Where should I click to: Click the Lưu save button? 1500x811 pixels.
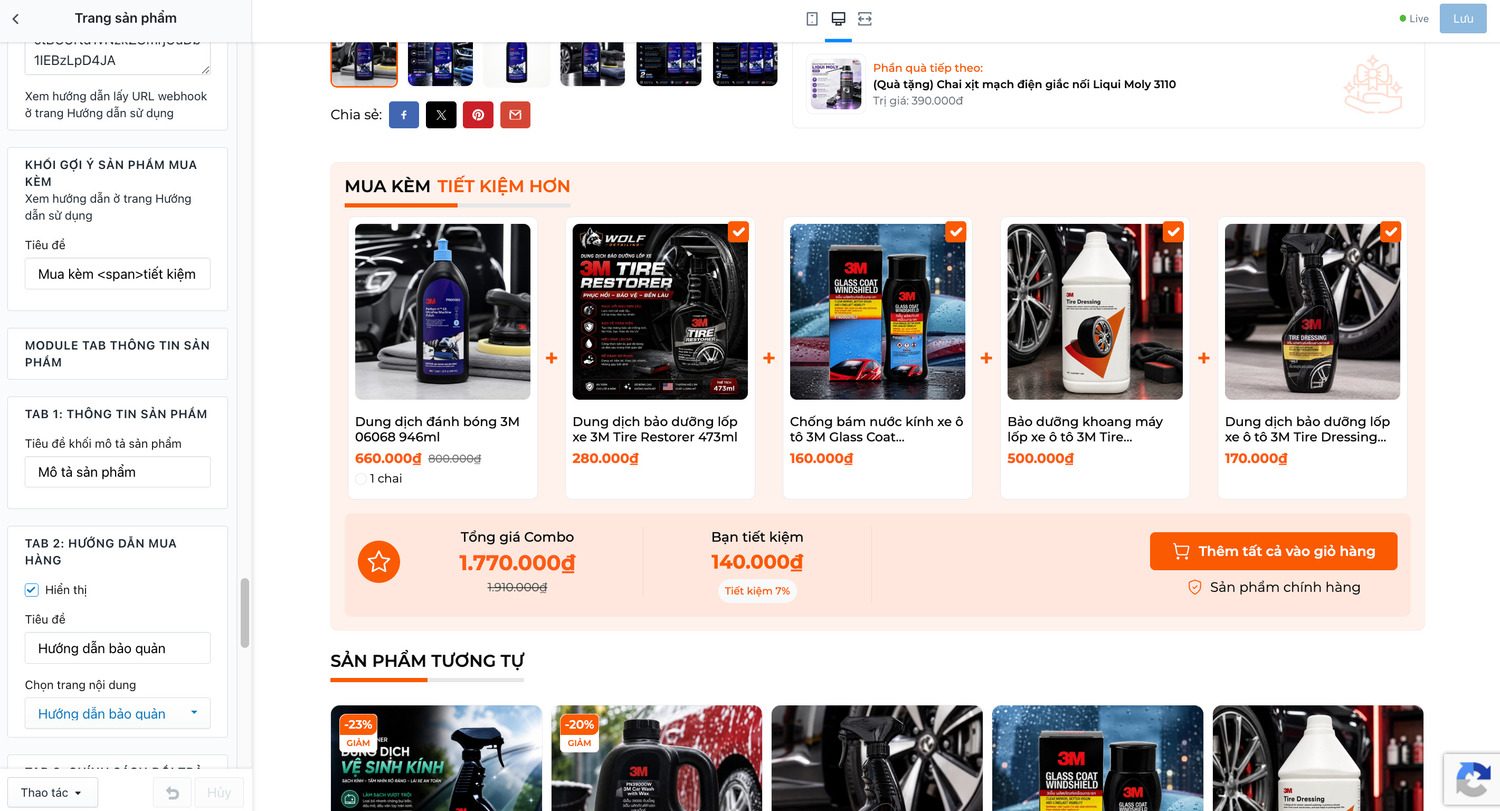tap(1463, 19)
